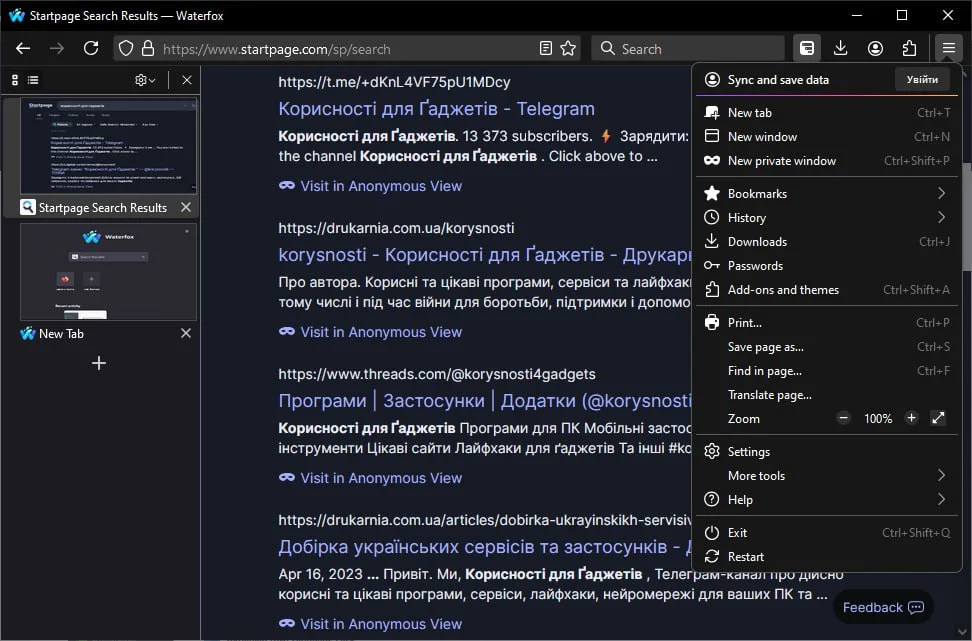Click the Увійти sign-in button

click(922, 79)
